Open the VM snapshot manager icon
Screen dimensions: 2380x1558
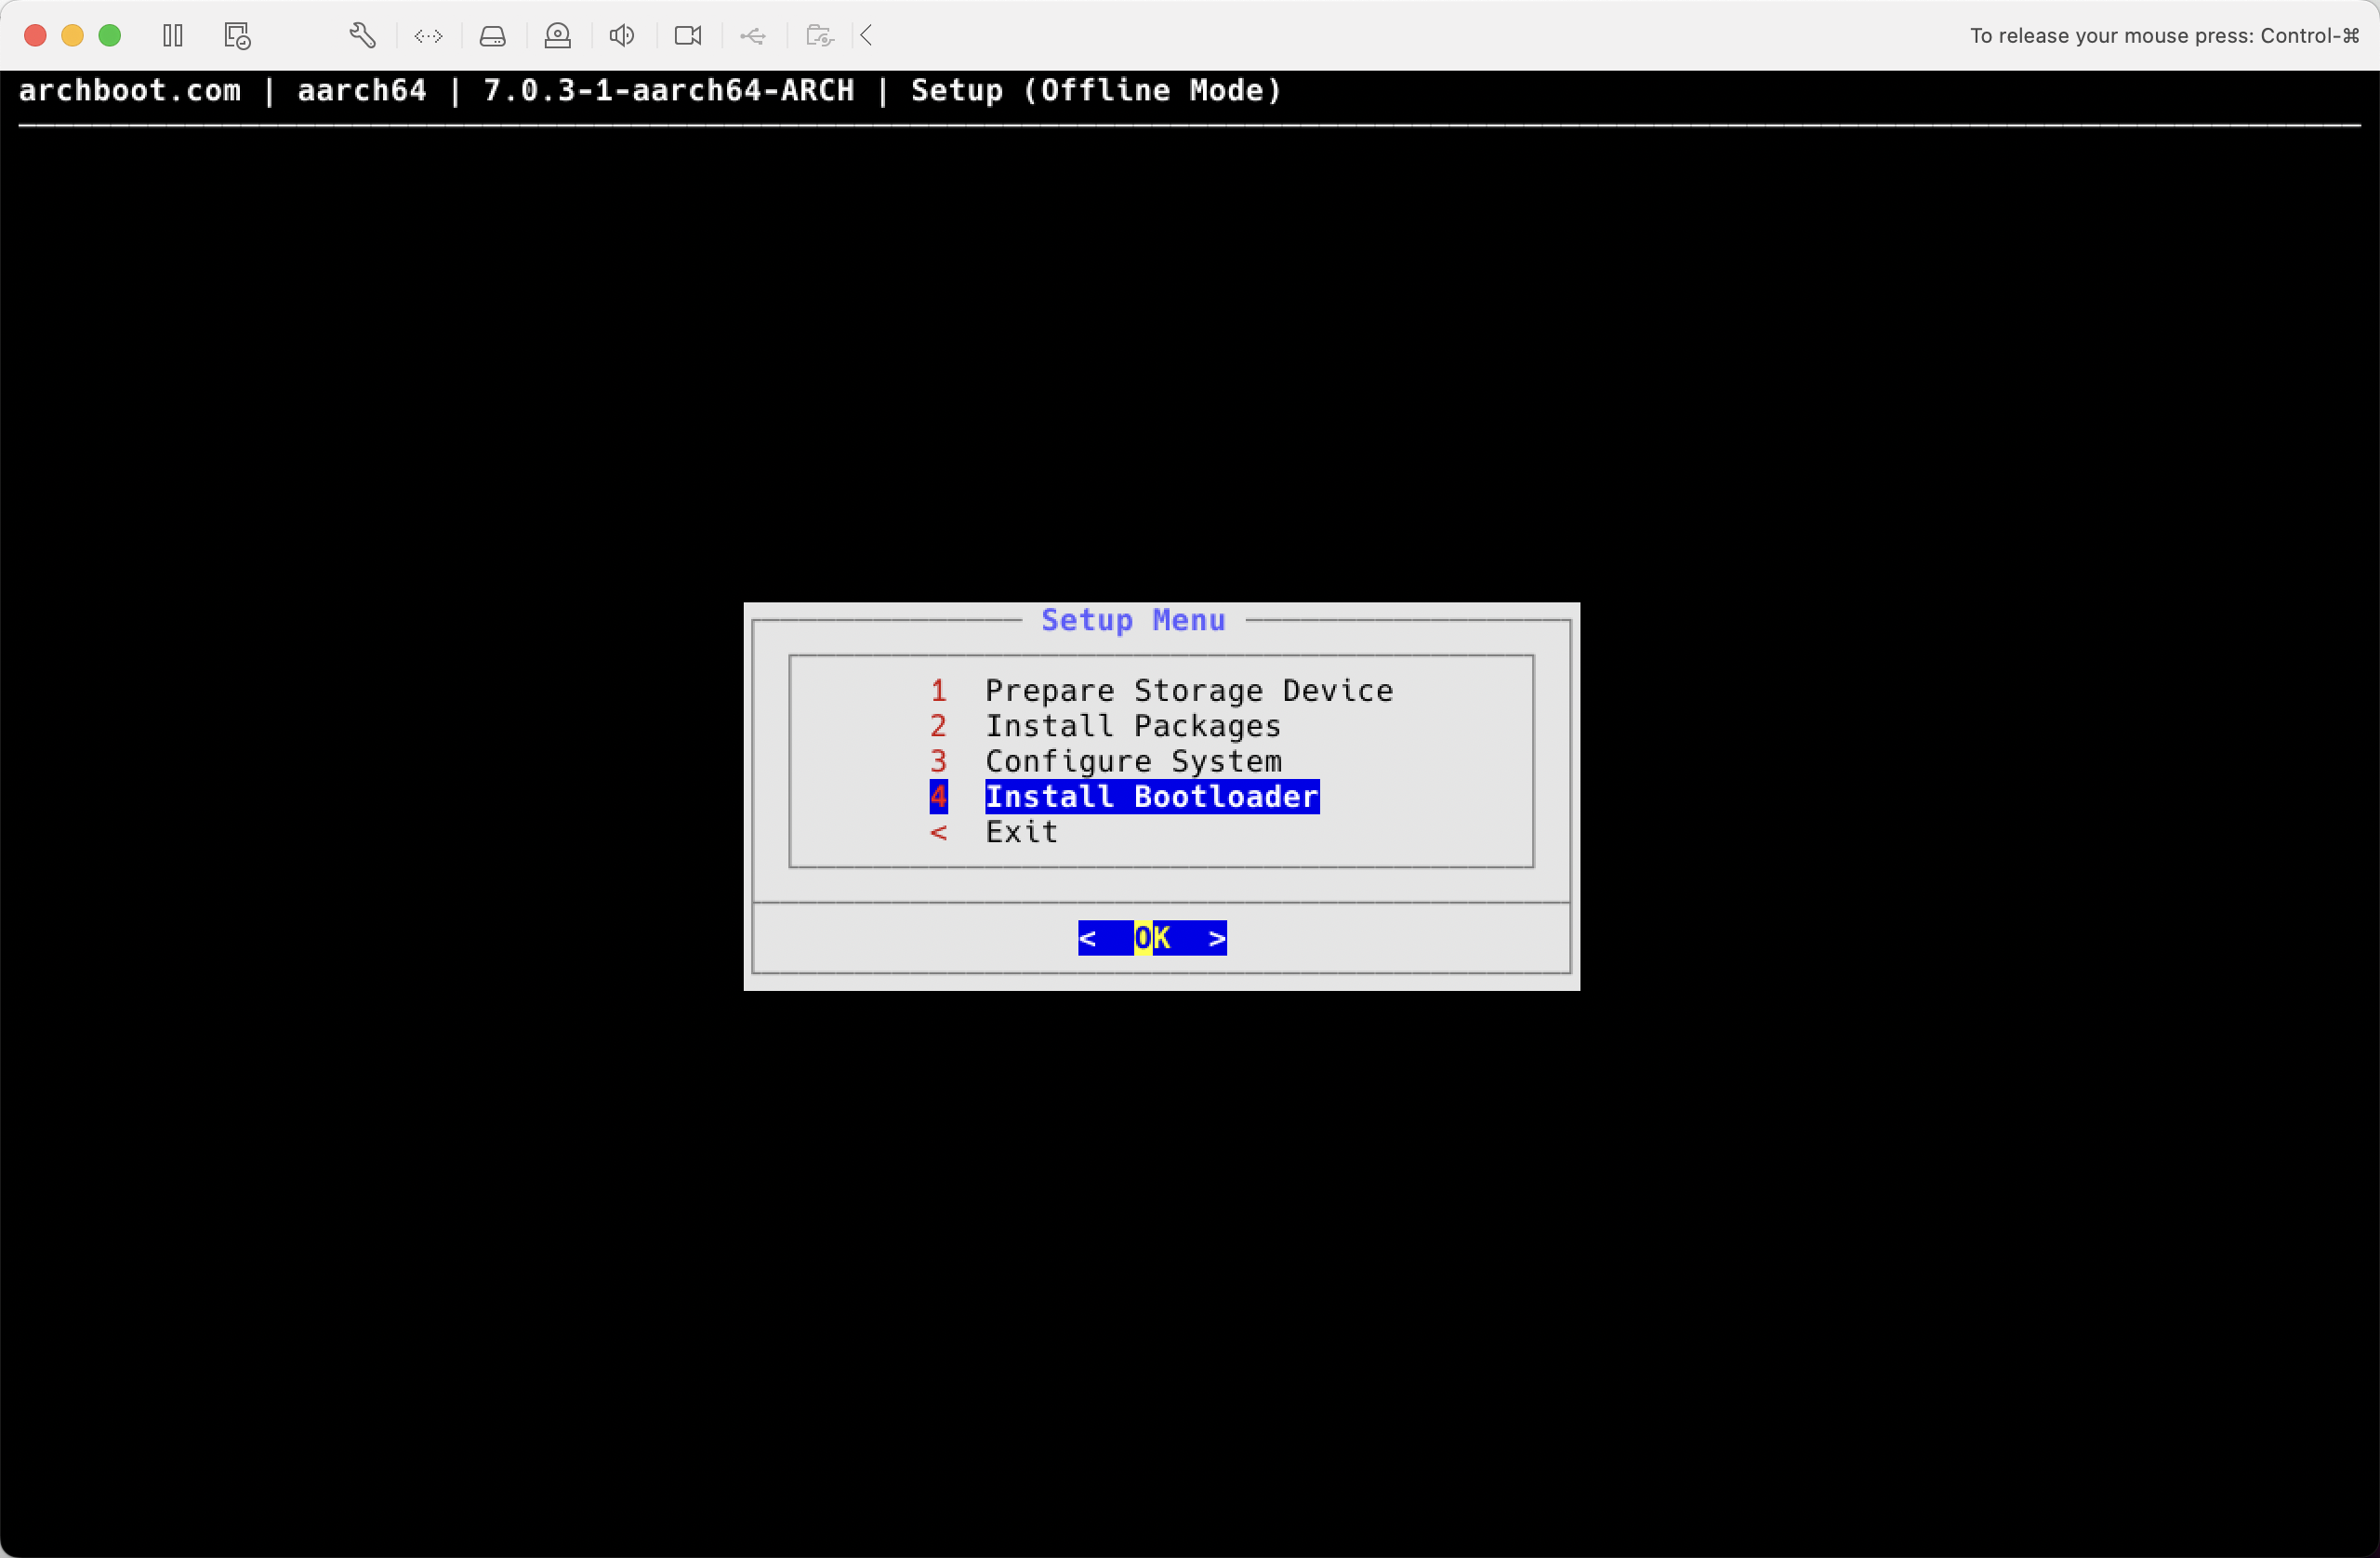[237, 36]
